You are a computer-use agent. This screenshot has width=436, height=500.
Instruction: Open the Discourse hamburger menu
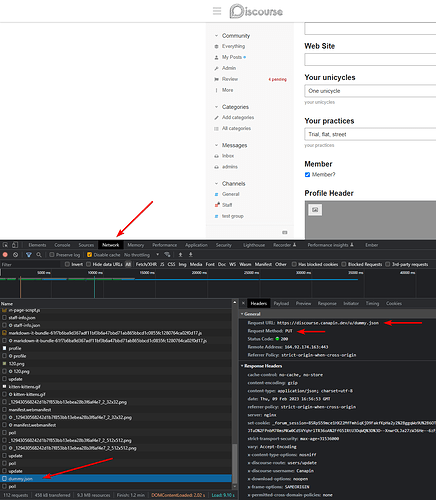coord(217,11)
